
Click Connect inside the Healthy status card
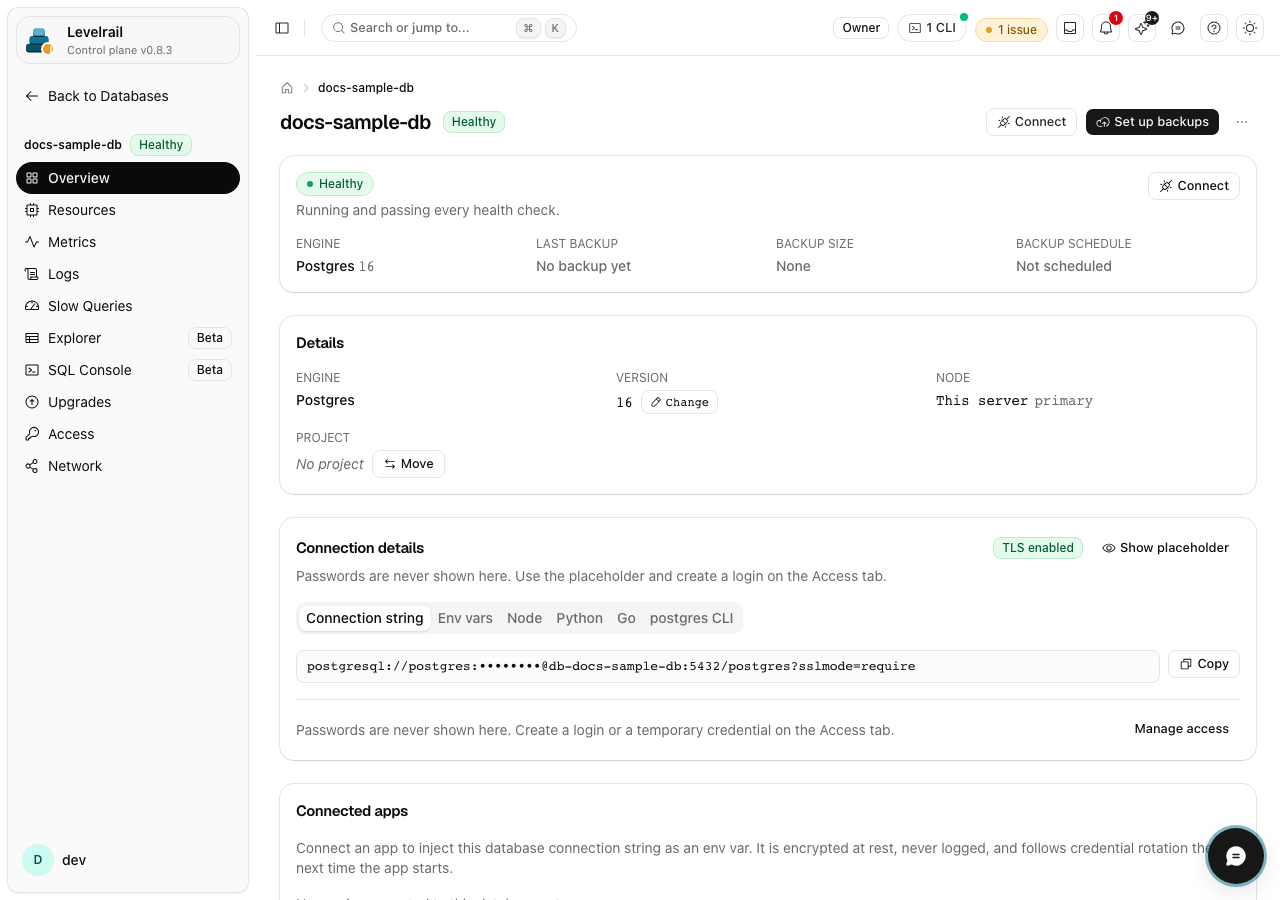click(1194, 186)
